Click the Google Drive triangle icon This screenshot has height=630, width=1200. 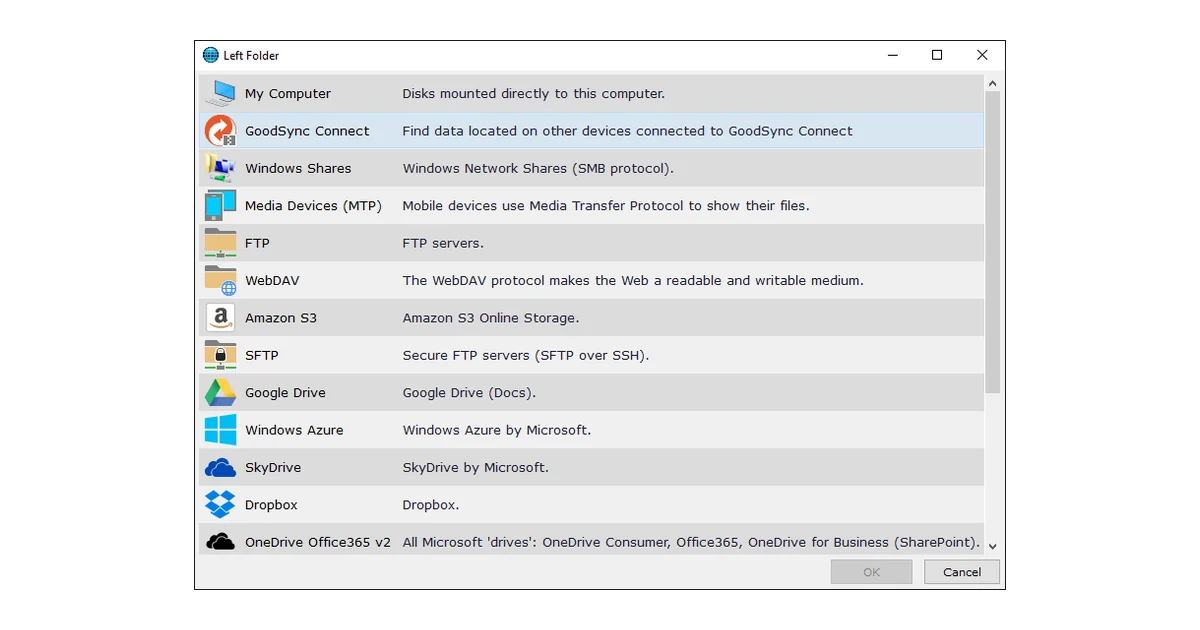tap(220, 392)
